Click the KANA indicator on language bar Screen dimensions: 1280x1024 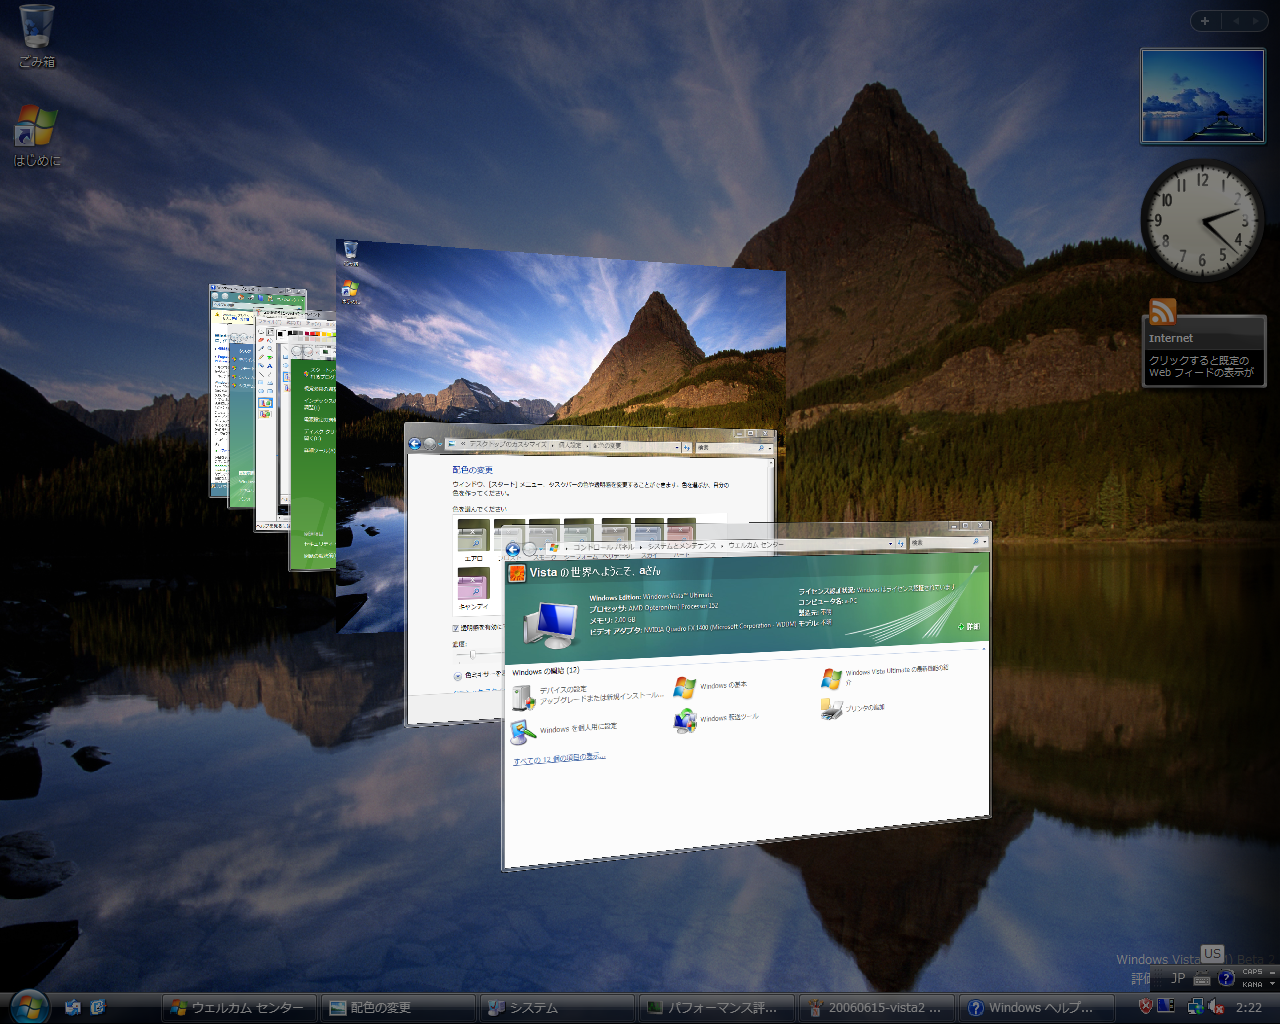[1252, 984]
